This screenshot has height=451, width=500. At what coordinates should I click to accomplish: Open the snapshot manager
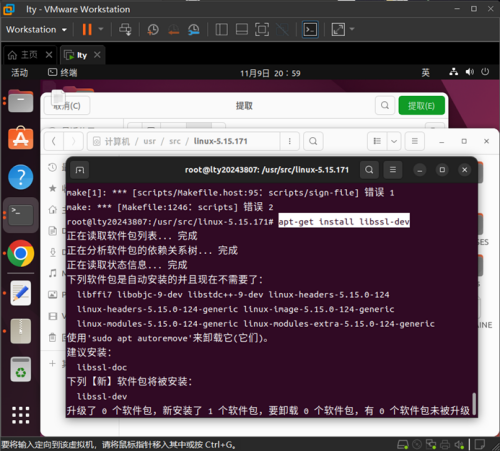click(x=193, y=30)
